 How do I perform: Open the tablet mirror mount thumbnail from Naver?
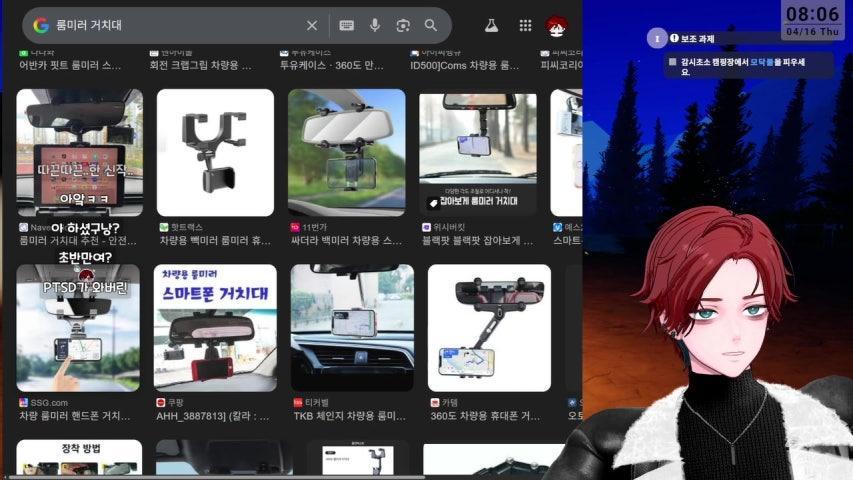click(80, 152)
